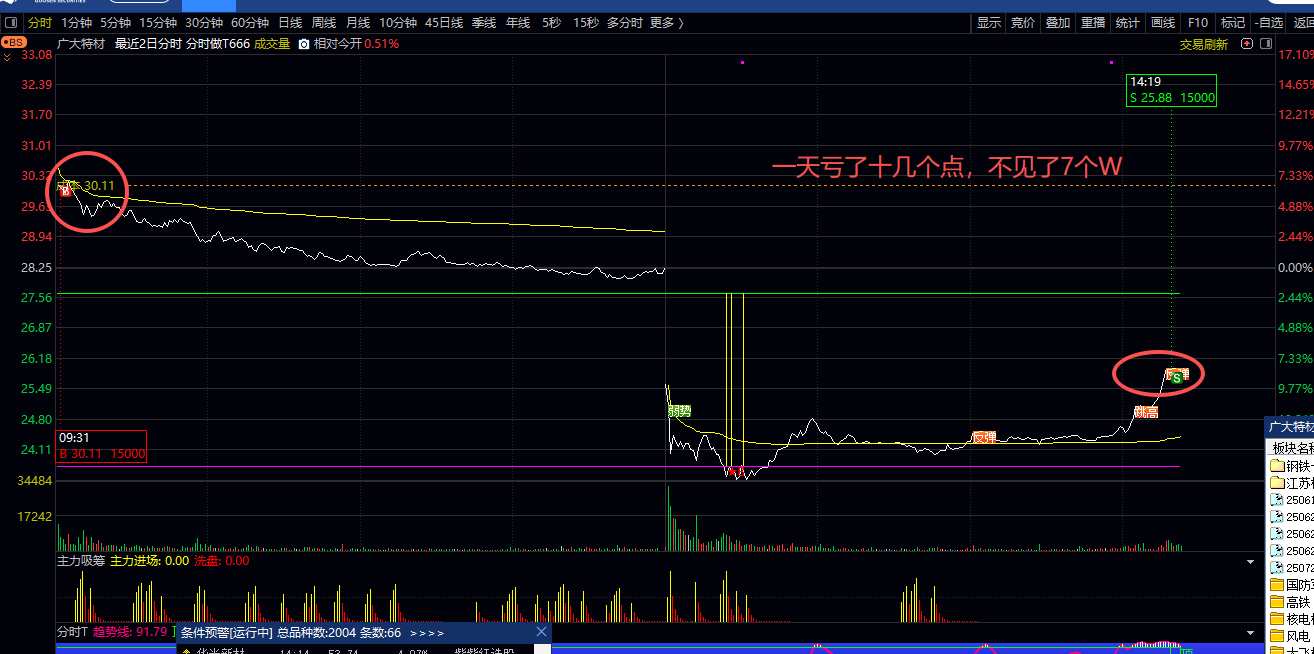Click the 成交量 indicator label
This screenshot has height=654, width=1314.
[x=272, y=43]
